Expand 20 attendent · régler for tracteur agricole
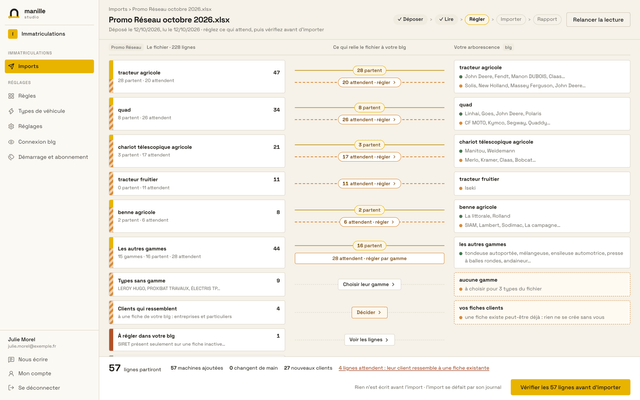This screenshot has height=400, width=640. pyautogui.click(x=369, y=82)
